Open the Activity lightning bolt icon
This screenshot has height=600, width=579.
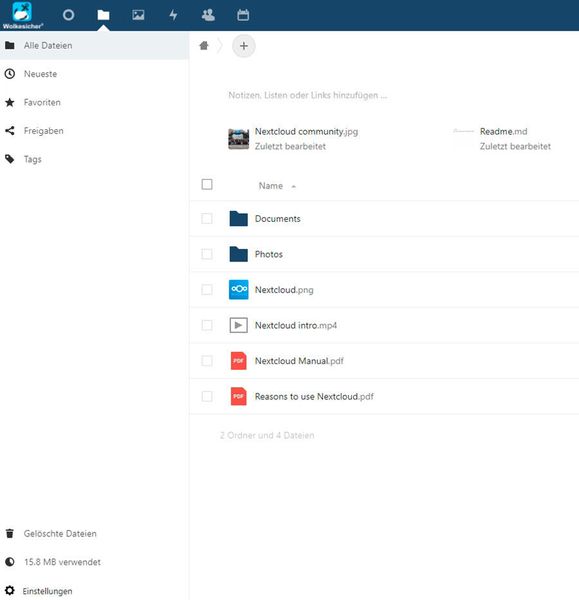click(x=173, y=15)
